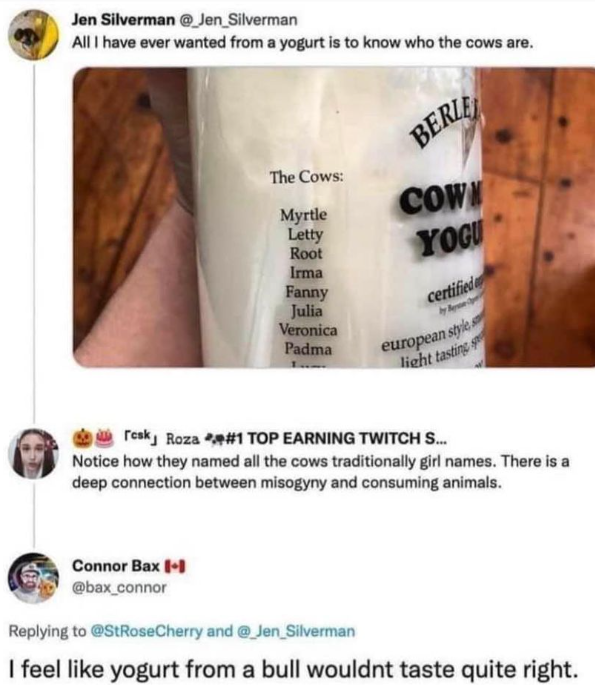Open the yogurt bottle photo
Screen dimensions: 595x685
click(x=334, y=217)
